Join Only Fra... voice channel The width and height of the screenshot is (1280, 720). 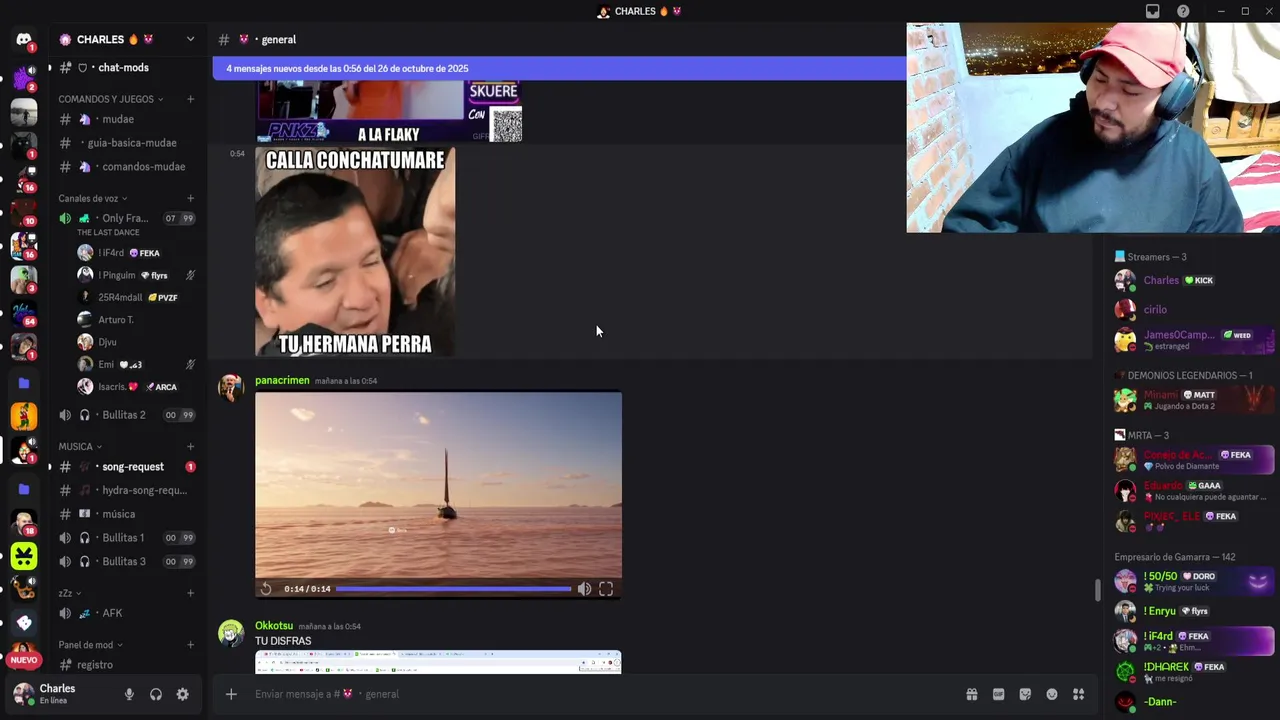click(127, 218)
